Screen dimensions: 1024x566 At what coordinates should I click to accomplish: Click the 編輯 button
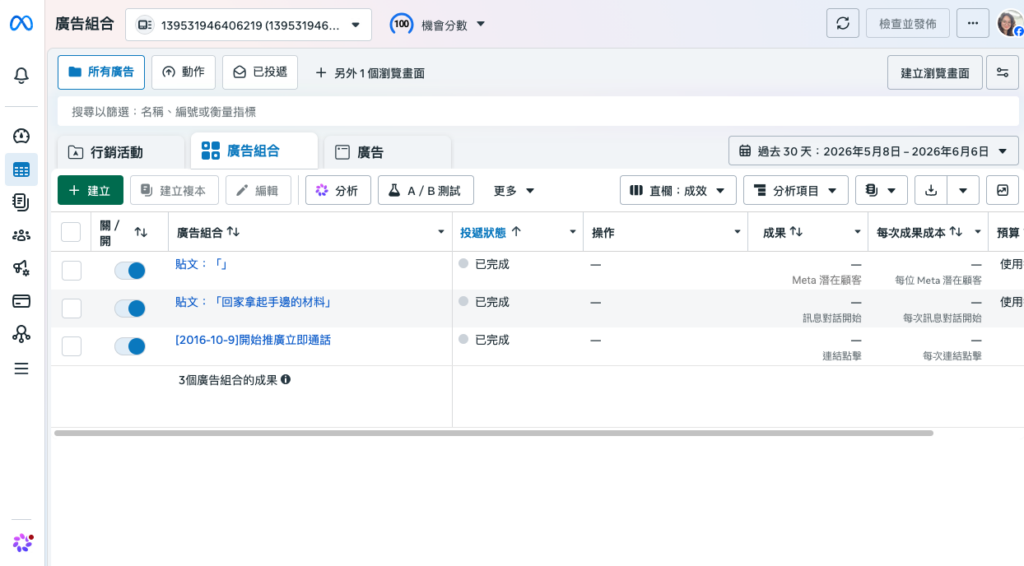pyautogui.click(x=258, y=191)
